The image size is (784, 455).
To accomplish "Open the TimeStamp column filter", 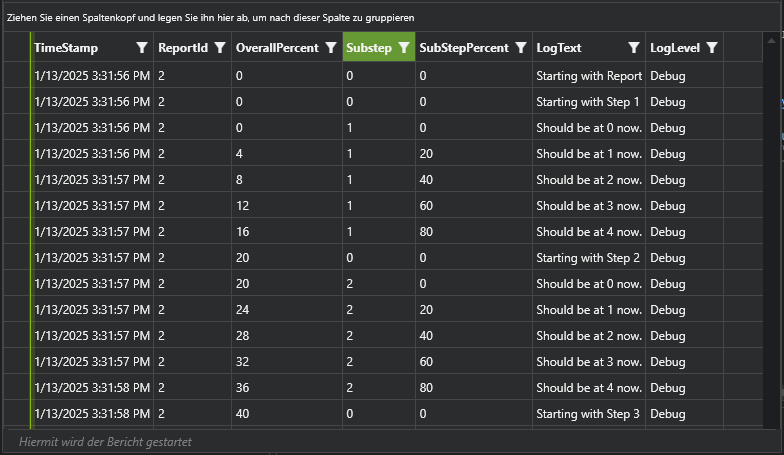I will [141, 48].
